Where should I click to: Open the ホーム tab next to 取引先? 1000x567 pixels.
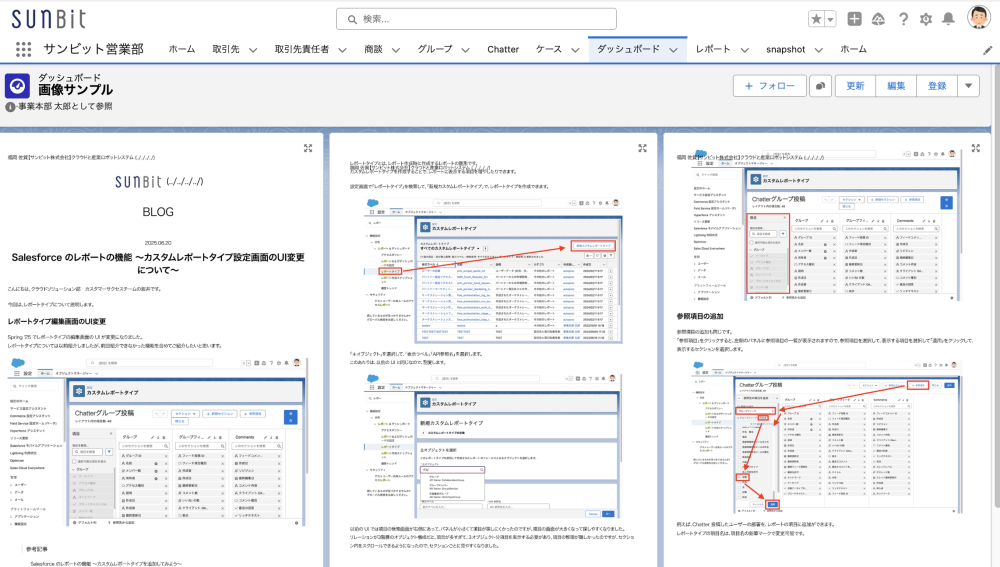182,49
